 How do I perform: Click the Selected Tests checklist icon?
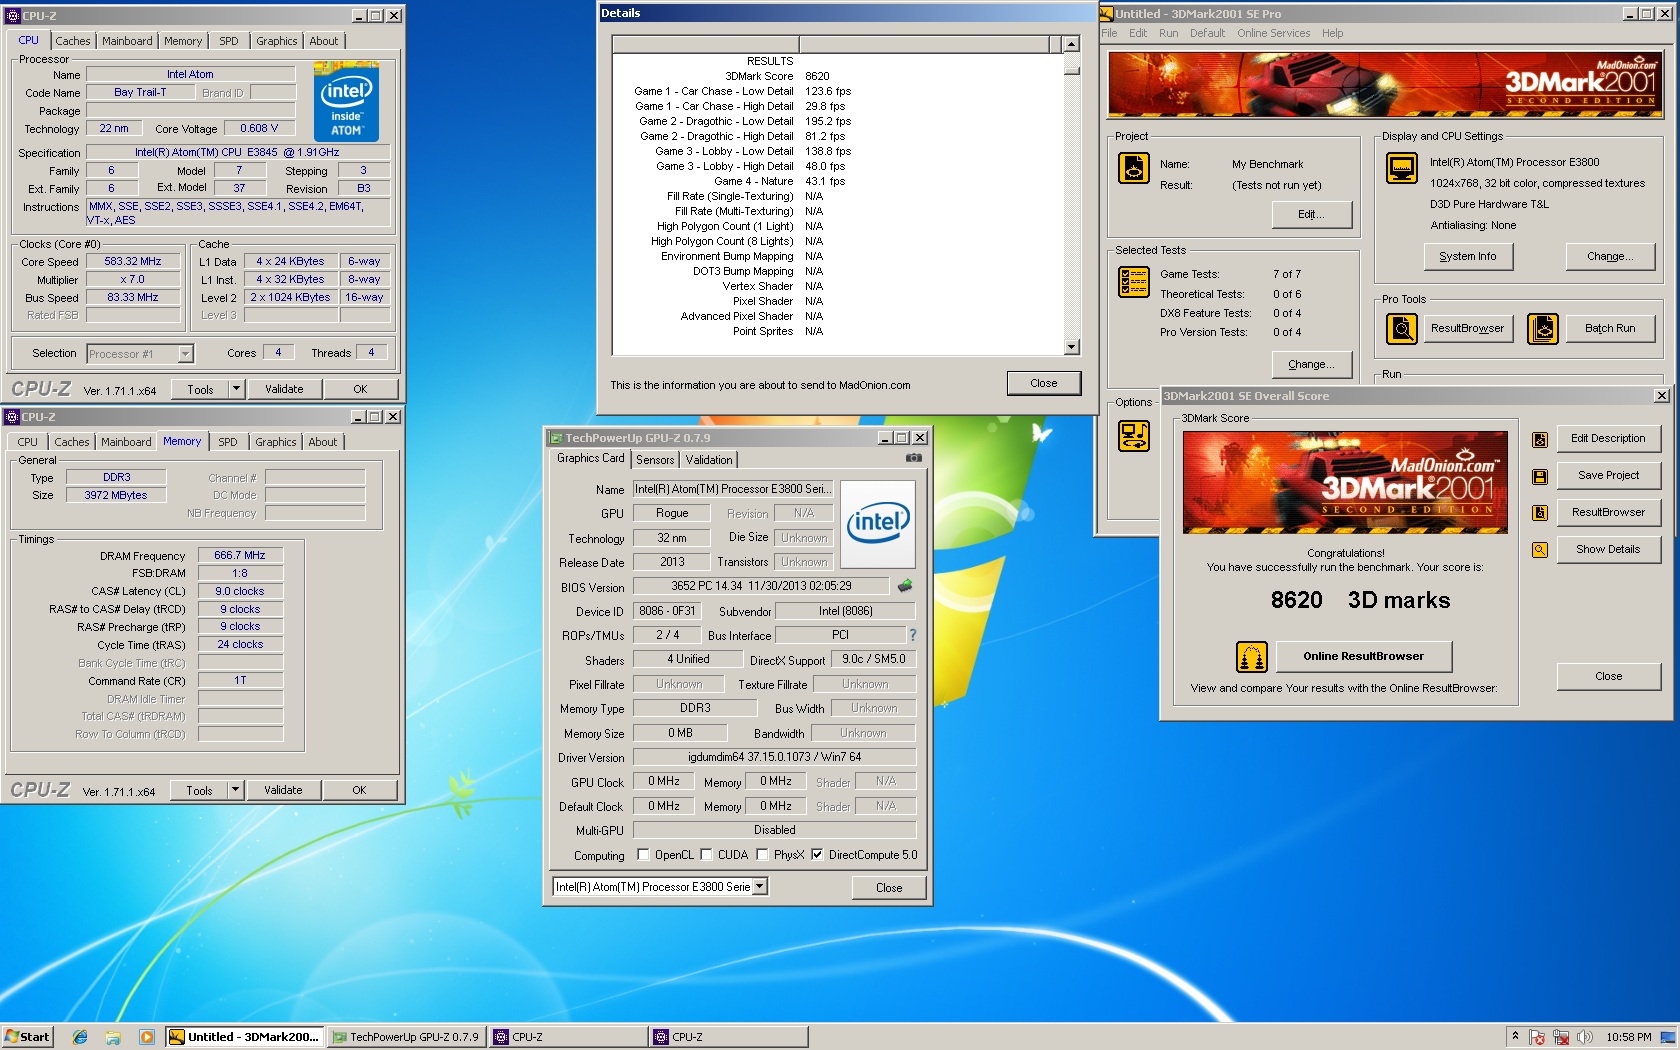(x=1134, y=282)
